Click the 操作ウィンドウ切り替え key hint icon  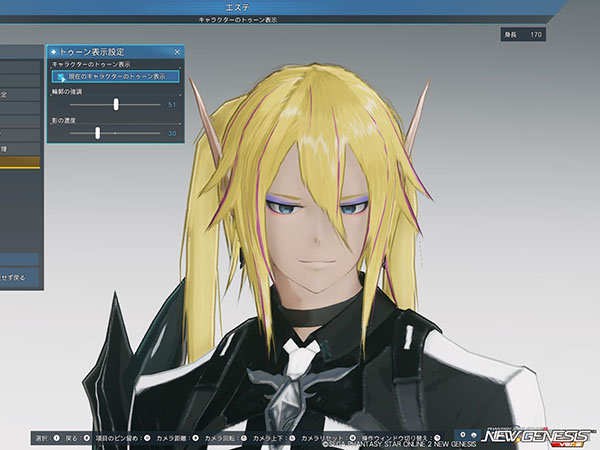[437, 438]
